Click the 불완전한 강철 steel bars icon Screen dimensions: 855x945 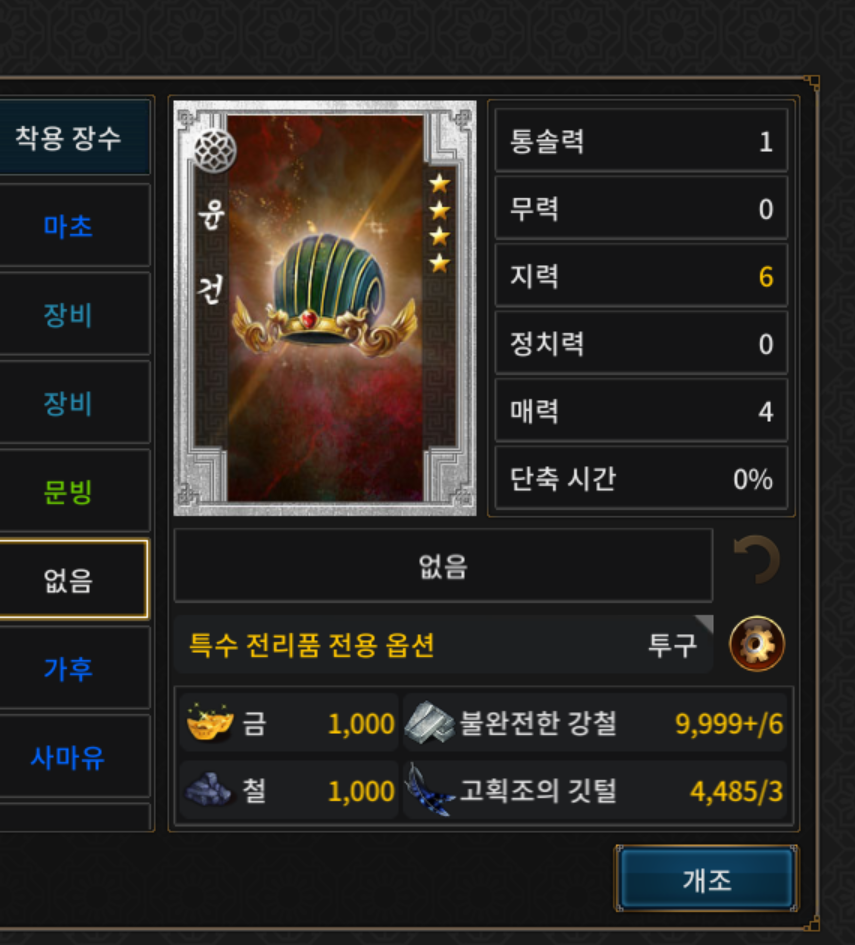pos(429,721)
